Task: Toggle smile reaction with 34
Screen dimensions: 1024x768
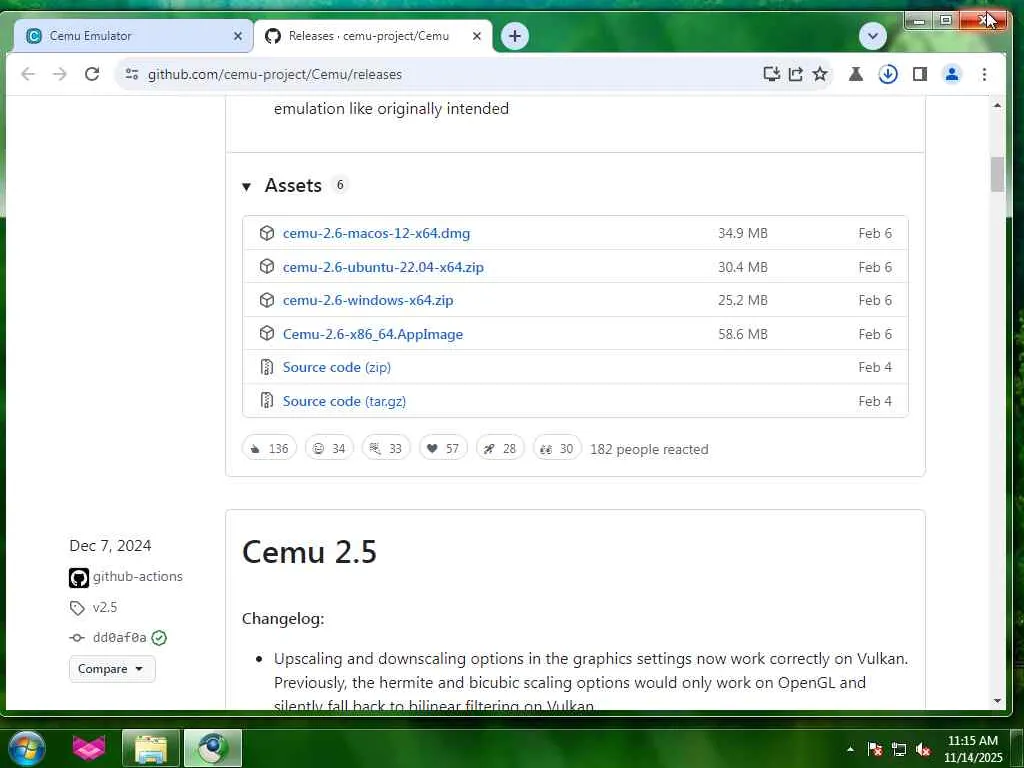Action: [329, 448]
